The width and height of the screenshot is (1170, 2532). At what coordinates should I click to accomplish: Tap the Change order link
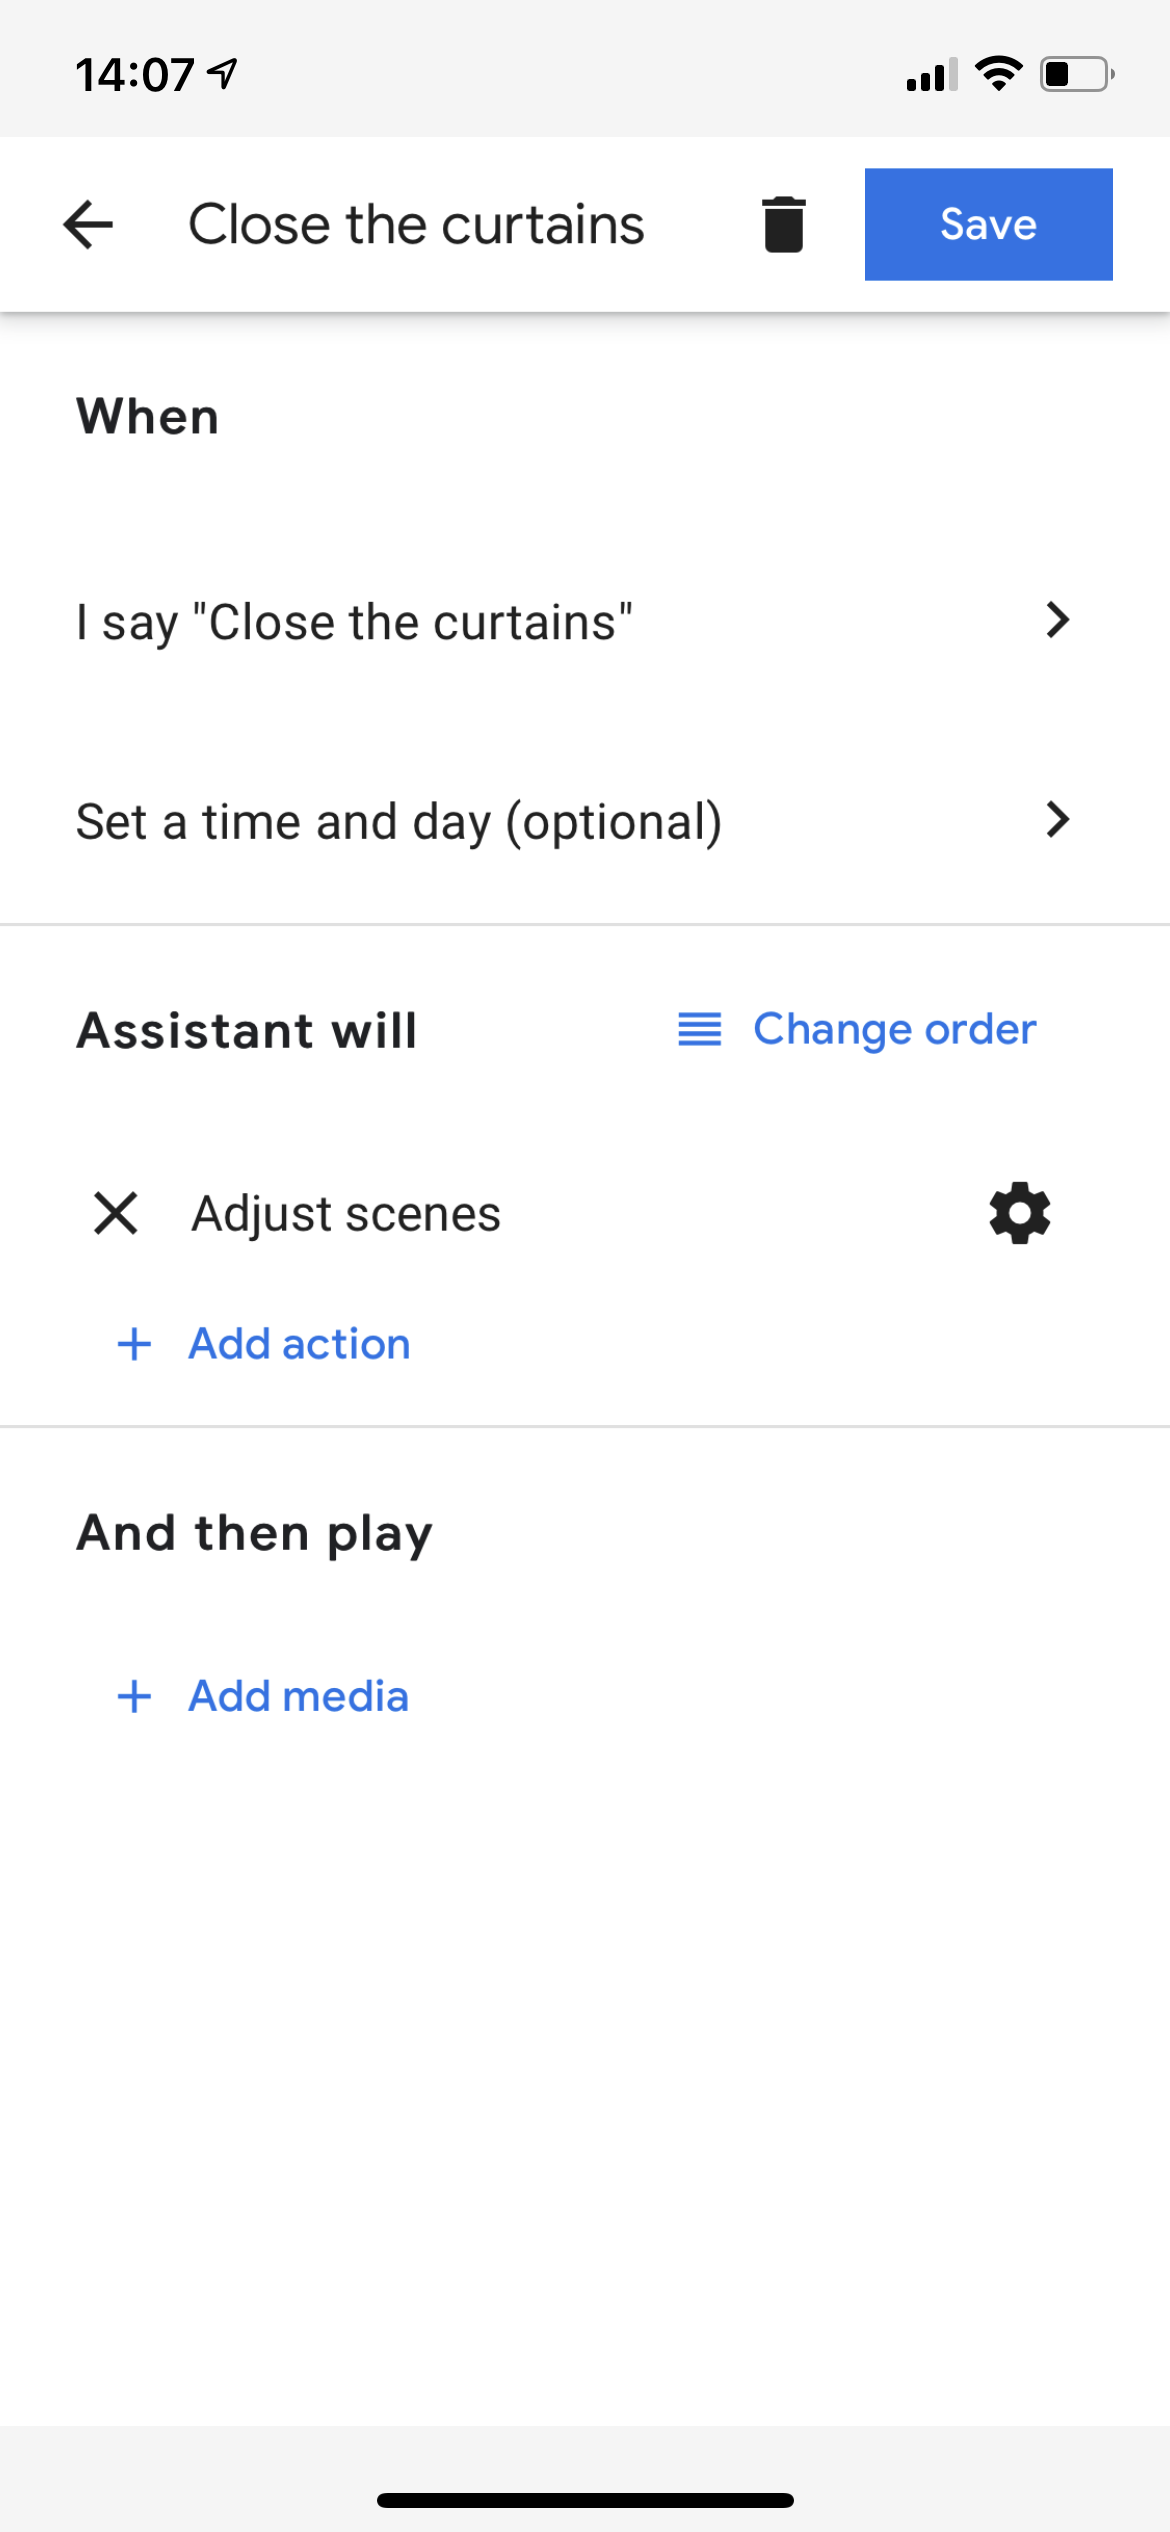coord(894,1029)
